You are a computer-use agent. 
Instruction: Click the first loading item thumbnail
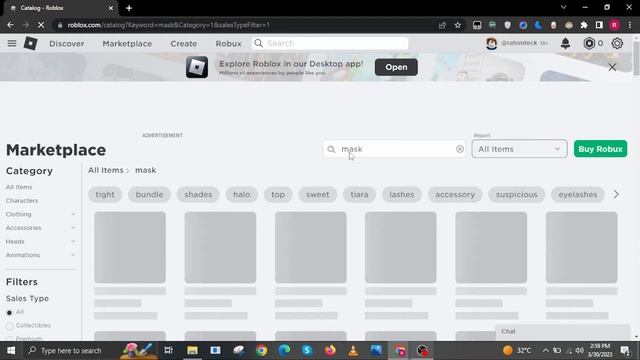[x=130, y=247]
